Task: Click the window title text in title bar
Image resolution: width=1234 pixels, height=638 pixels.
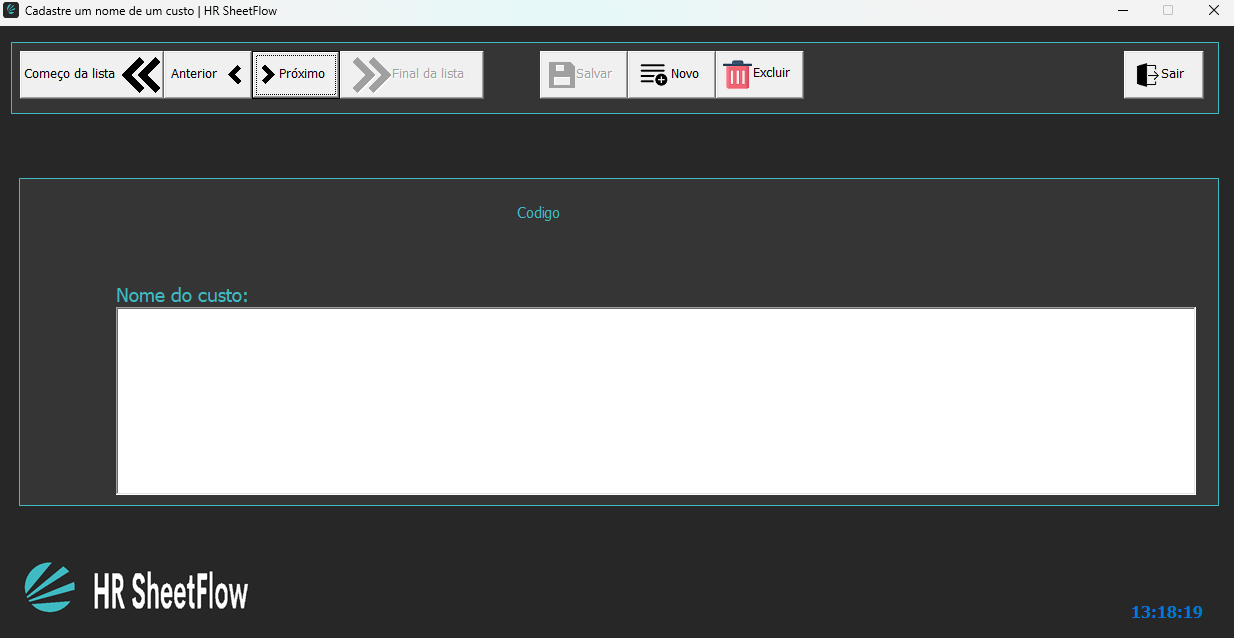Action: click(150, 11)
